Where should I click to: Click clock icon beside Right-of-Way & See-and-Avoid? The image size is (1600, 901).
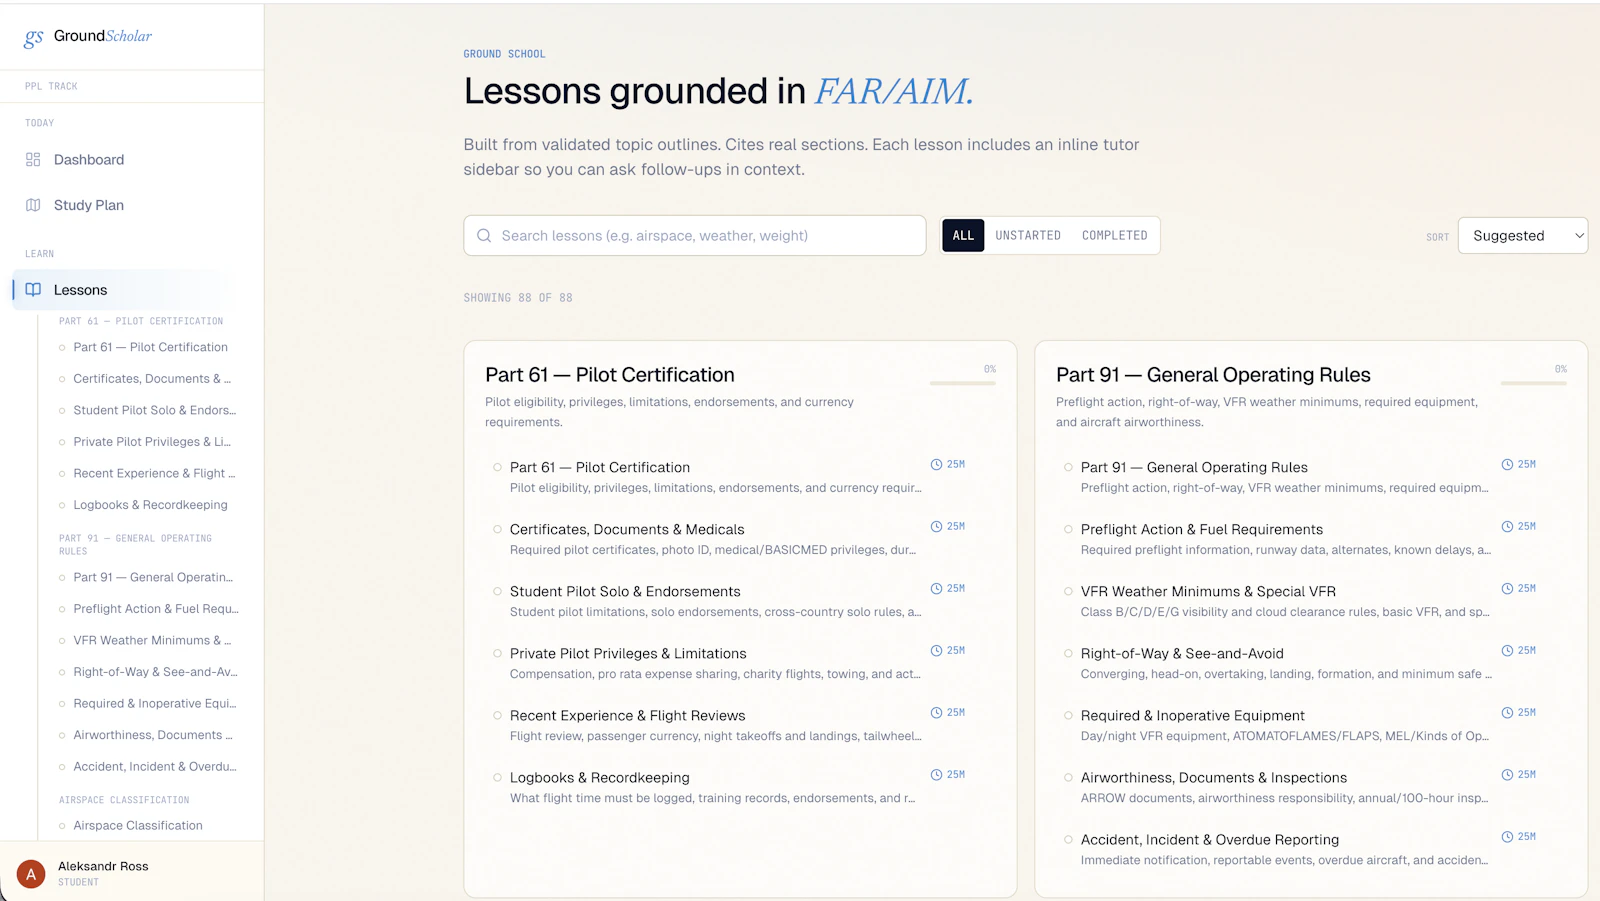click(x=1508, y=651)
